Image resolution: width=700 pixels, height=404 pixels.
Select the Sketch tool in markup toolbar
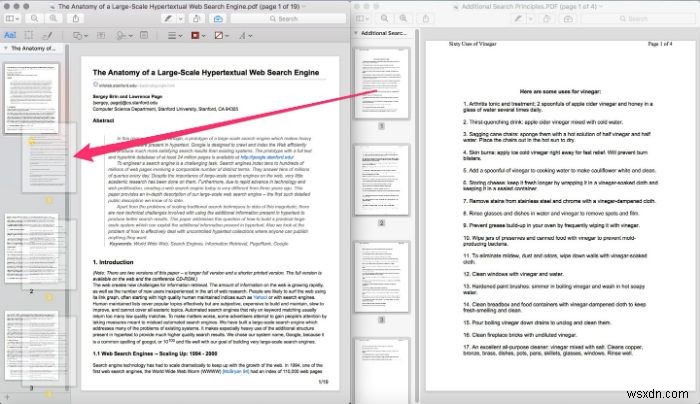47,35
